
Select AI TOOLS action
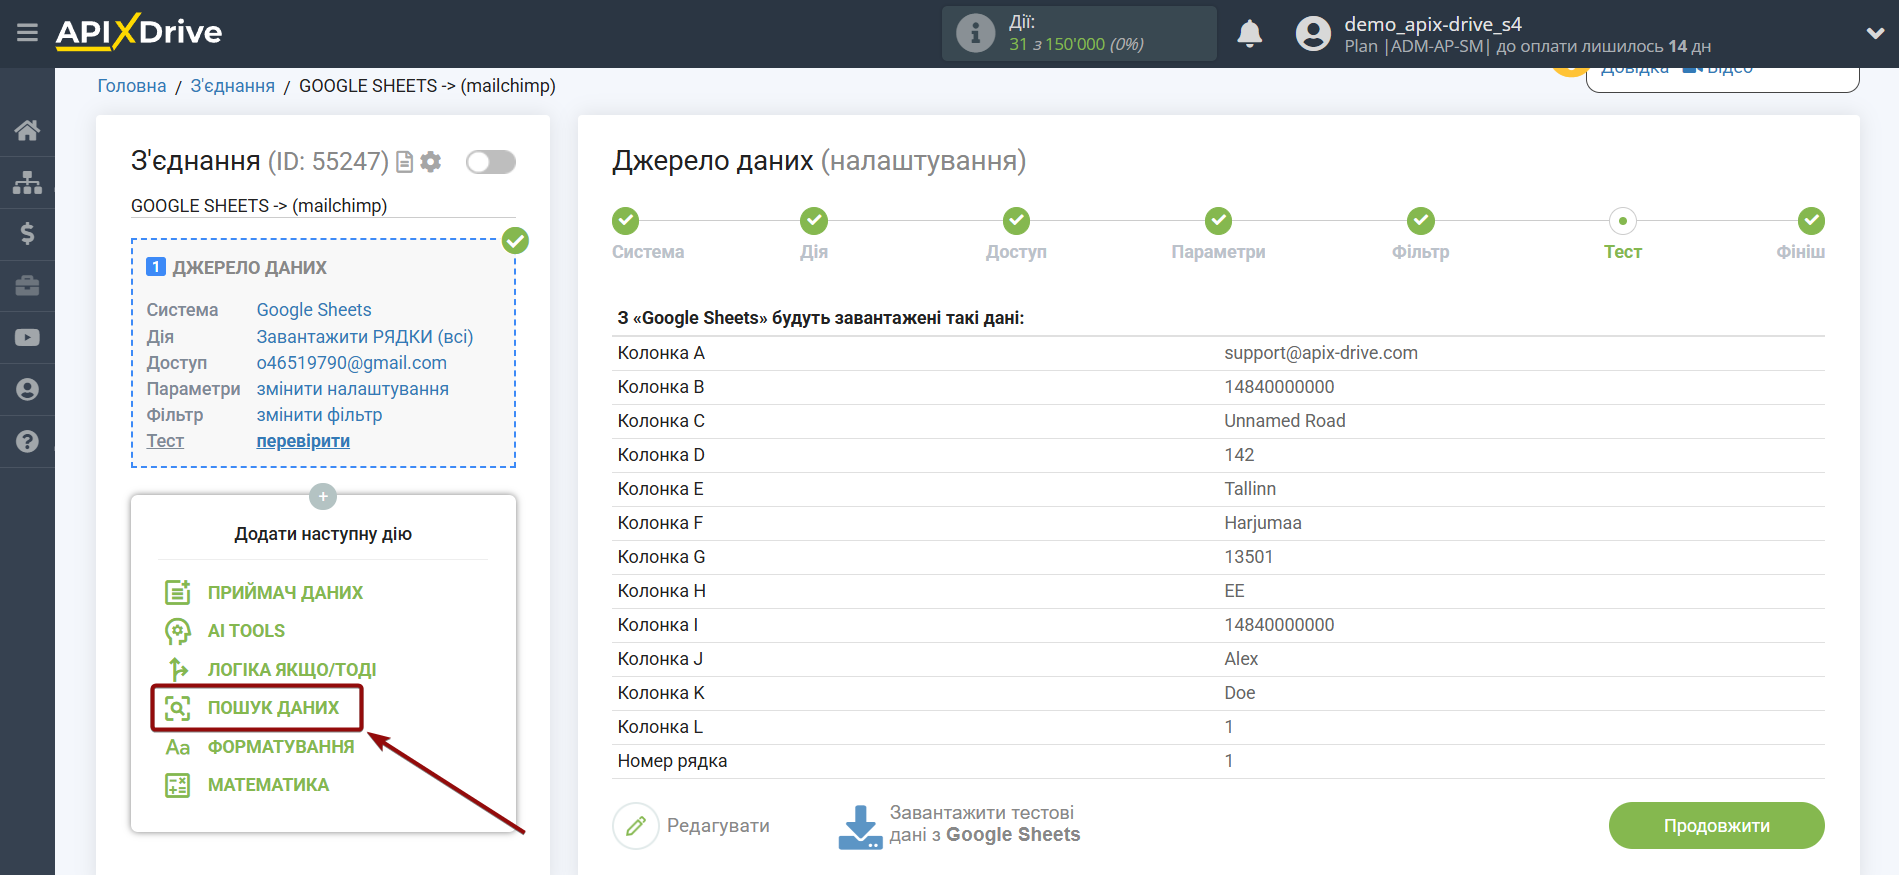[246, 631]
